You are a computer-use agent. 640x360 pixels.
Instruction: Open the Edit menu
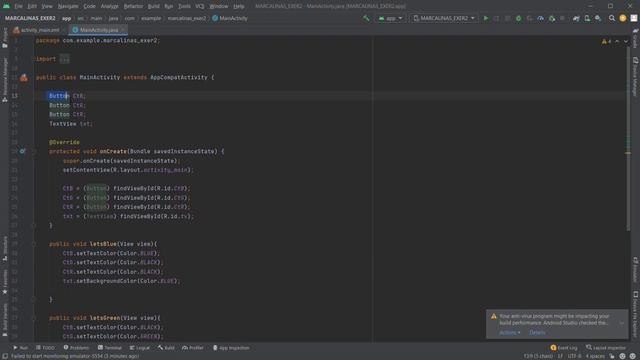(32, 6)
